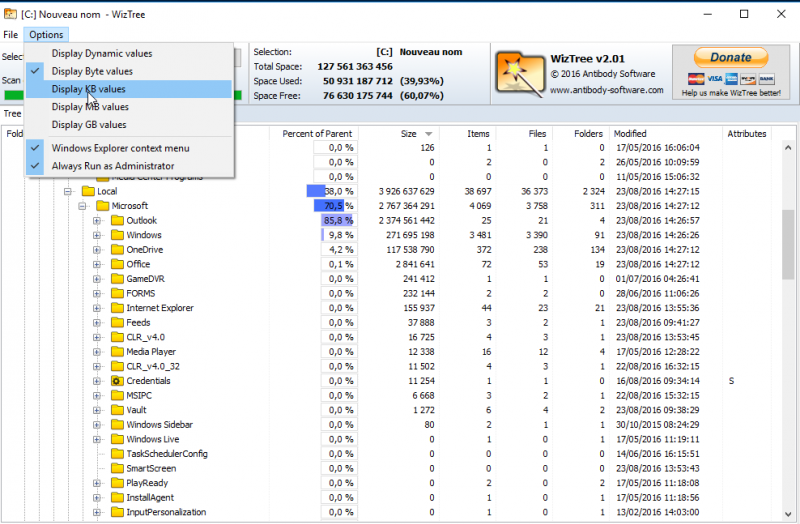The image size is (800, 524).
Task: Expand the Internet Explorer folder node
Action: click(97, 308)
